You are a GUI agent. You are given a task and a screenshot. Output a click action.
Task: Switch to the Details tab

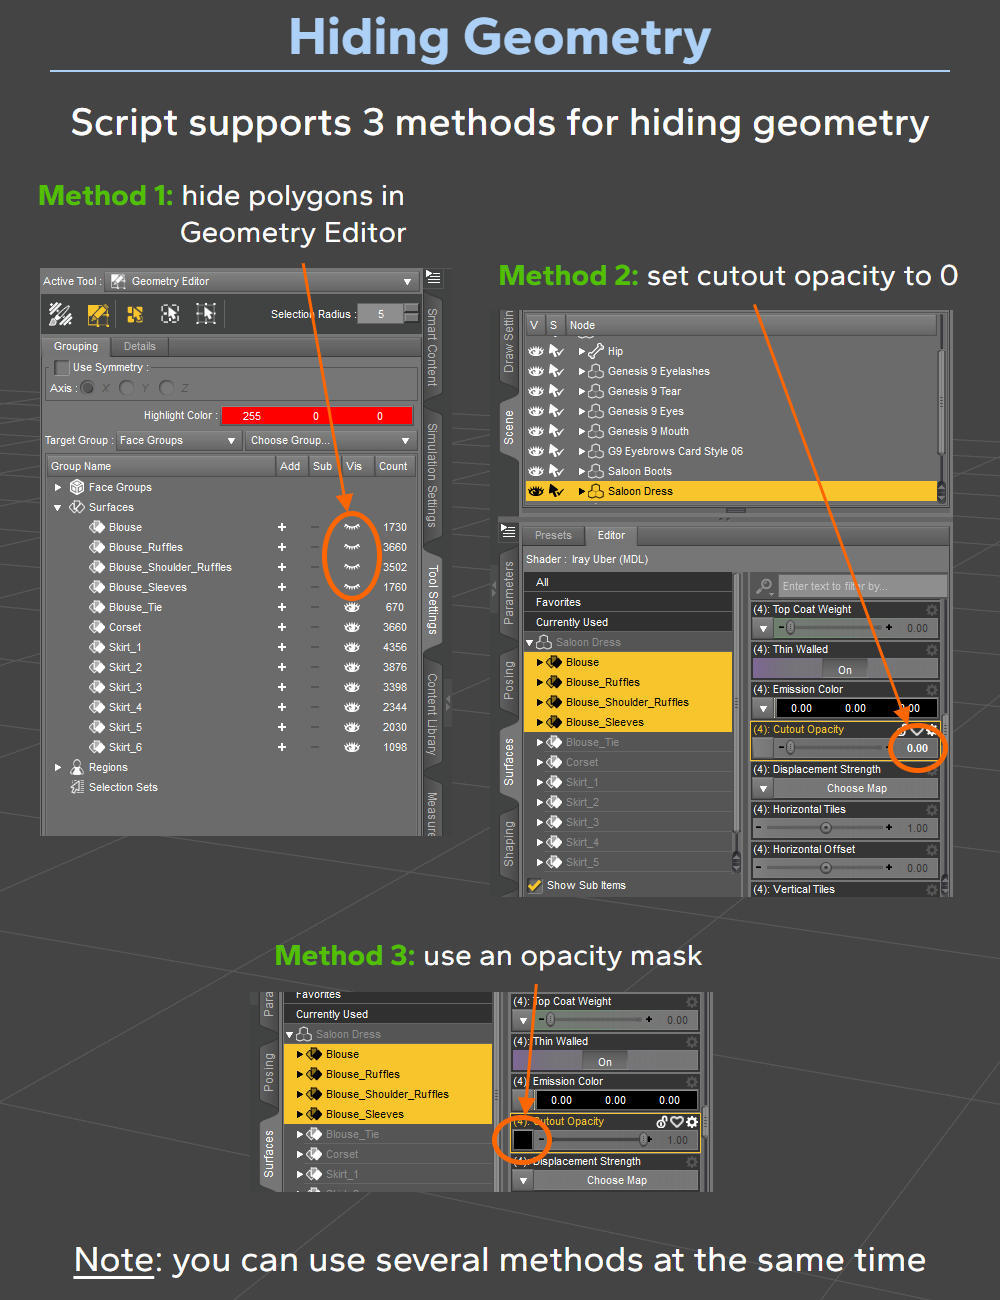click(139, 346)
